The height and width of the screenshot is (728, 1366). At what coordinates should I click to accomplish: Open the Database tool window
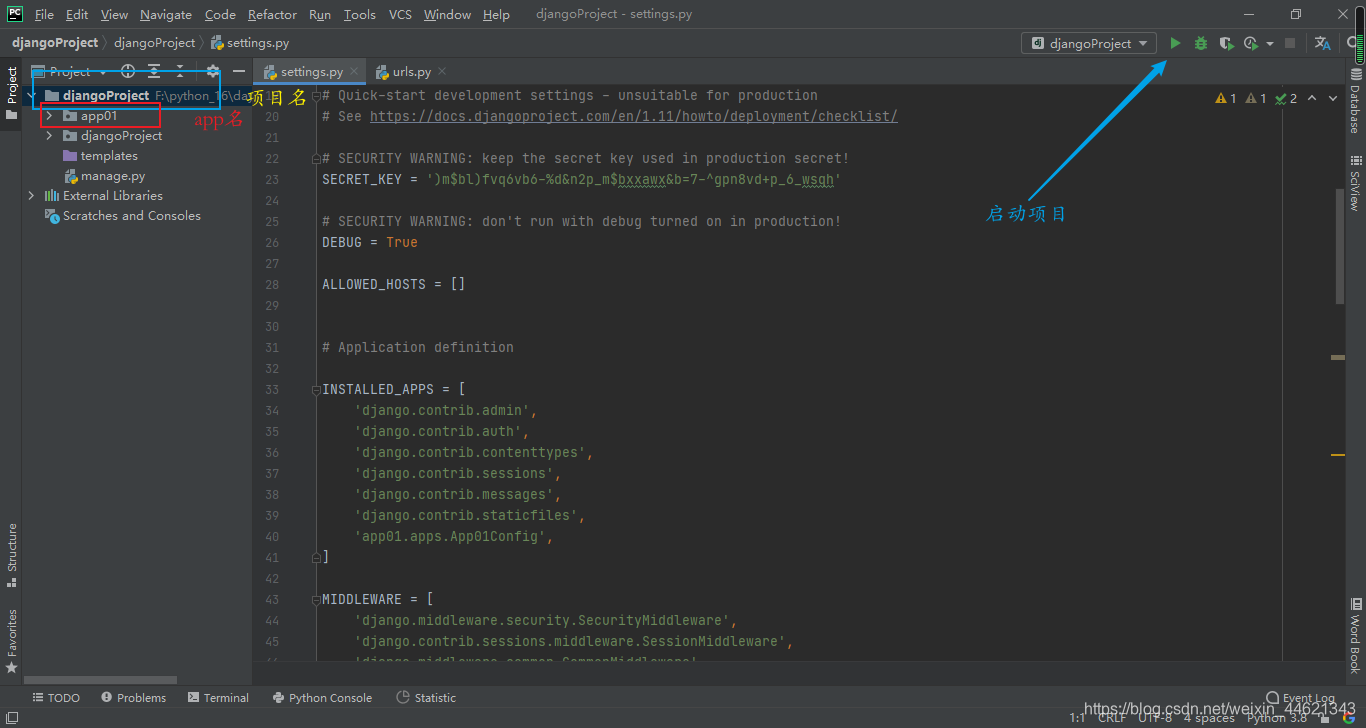click(x=1356, y=102)
